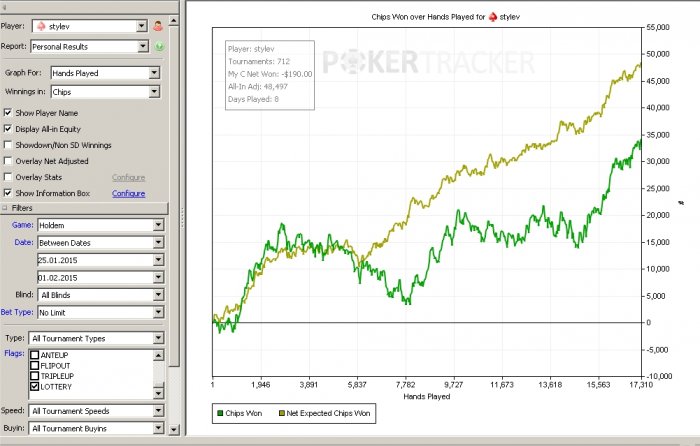Click the Date filter label link
The height and width of the screenshot is (446, 700).
click(24, 242)
